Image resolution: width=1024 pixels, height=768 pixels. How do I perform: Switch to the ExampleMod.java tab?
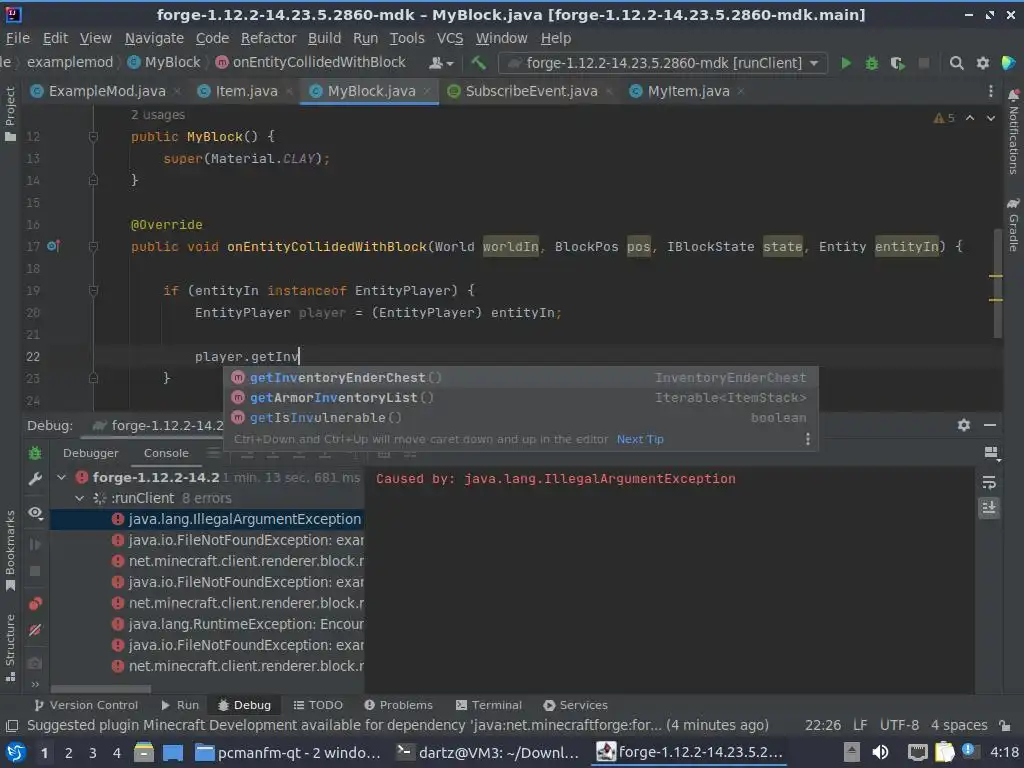(107, 91)
